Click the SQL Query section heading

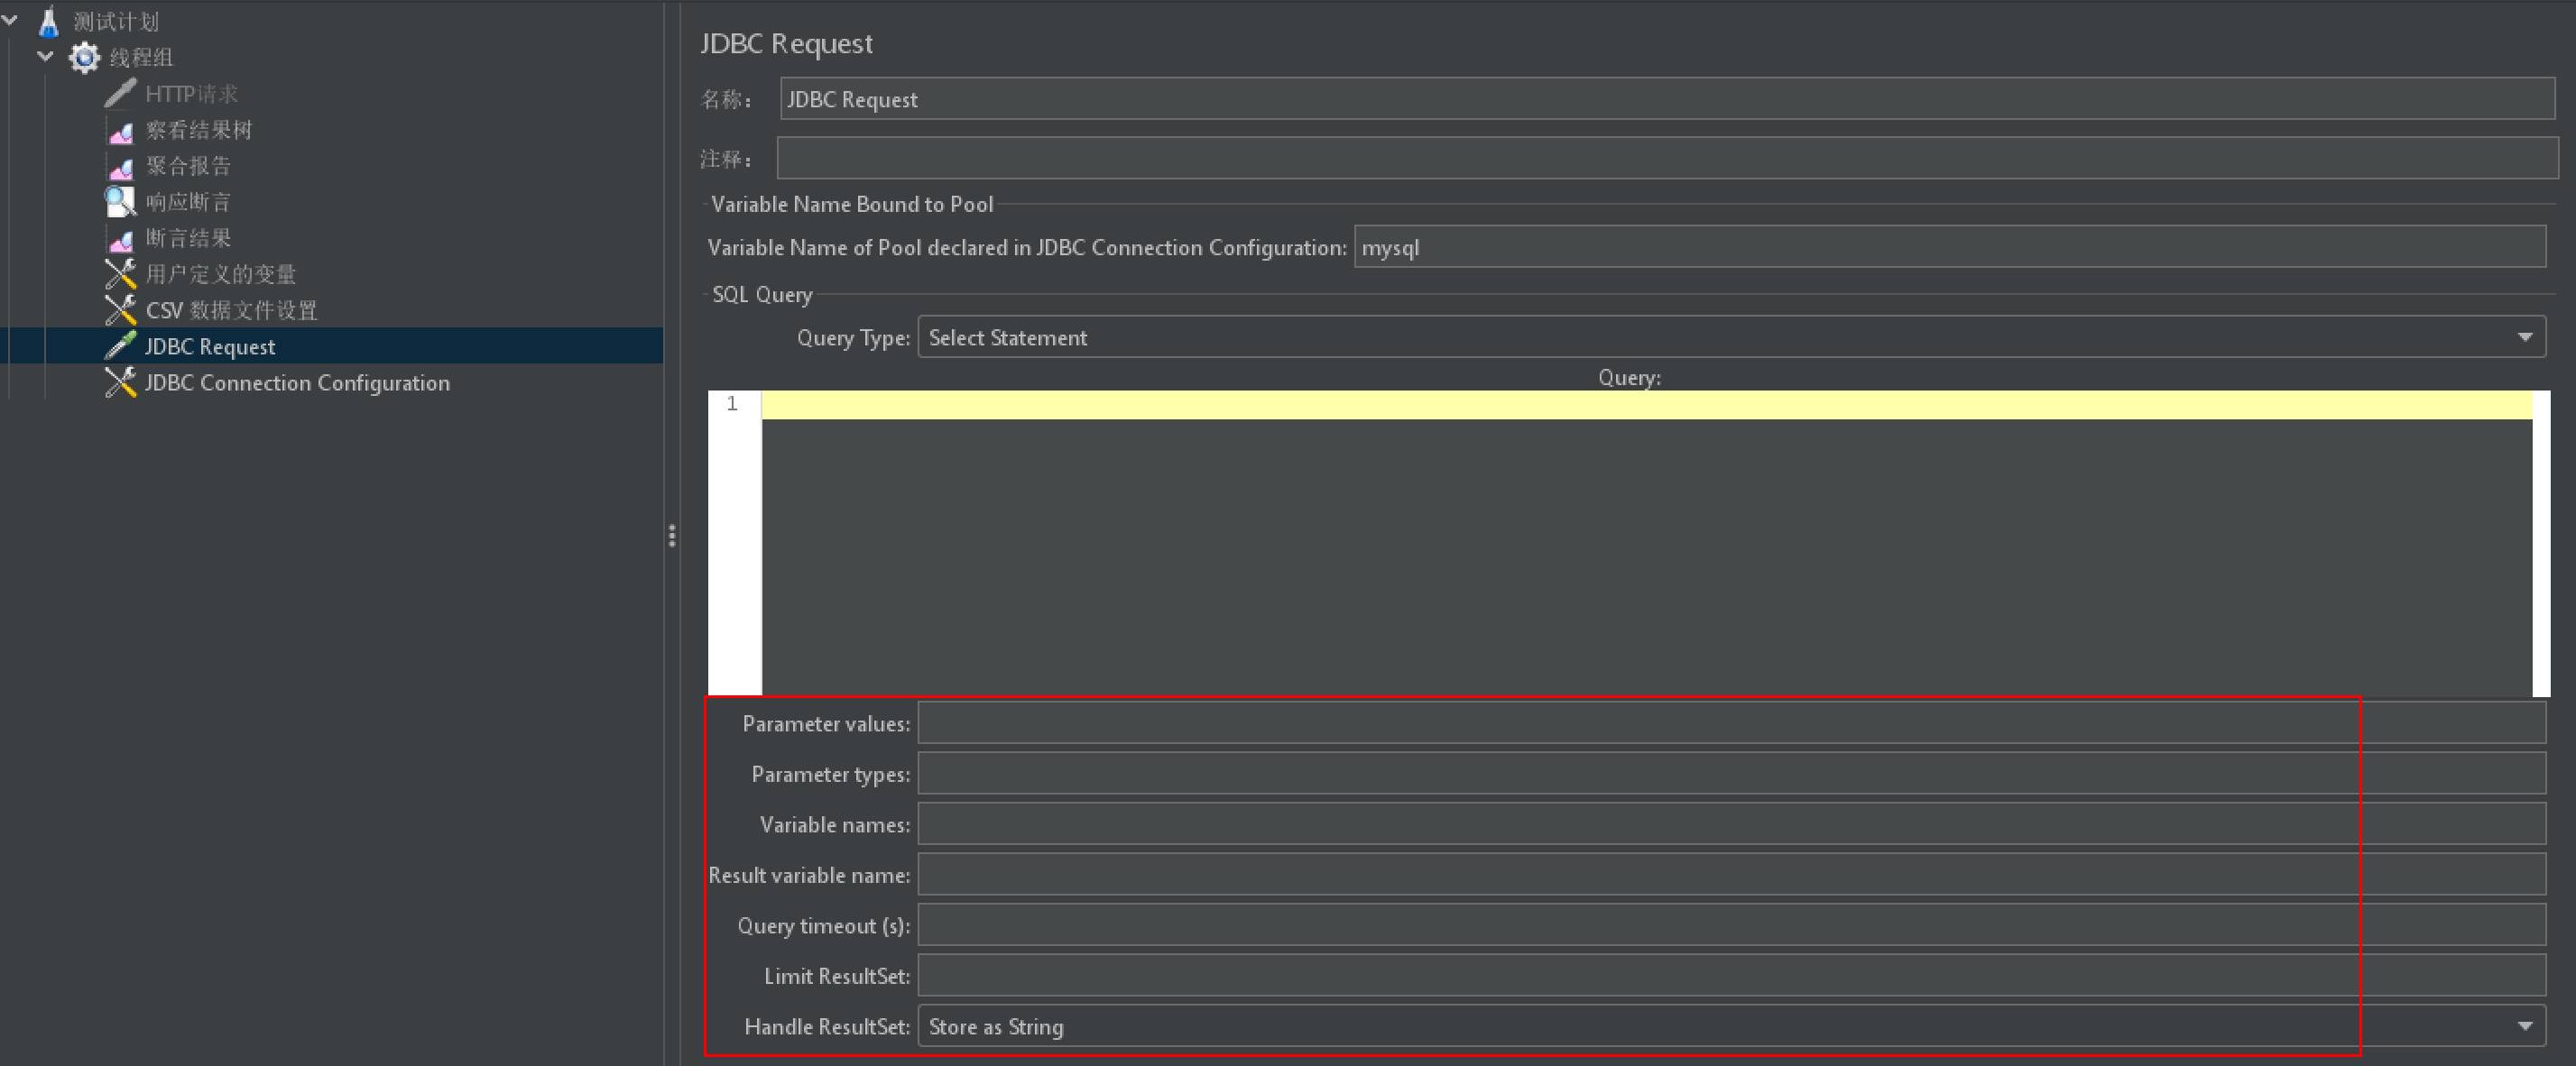tap(762, 294)
